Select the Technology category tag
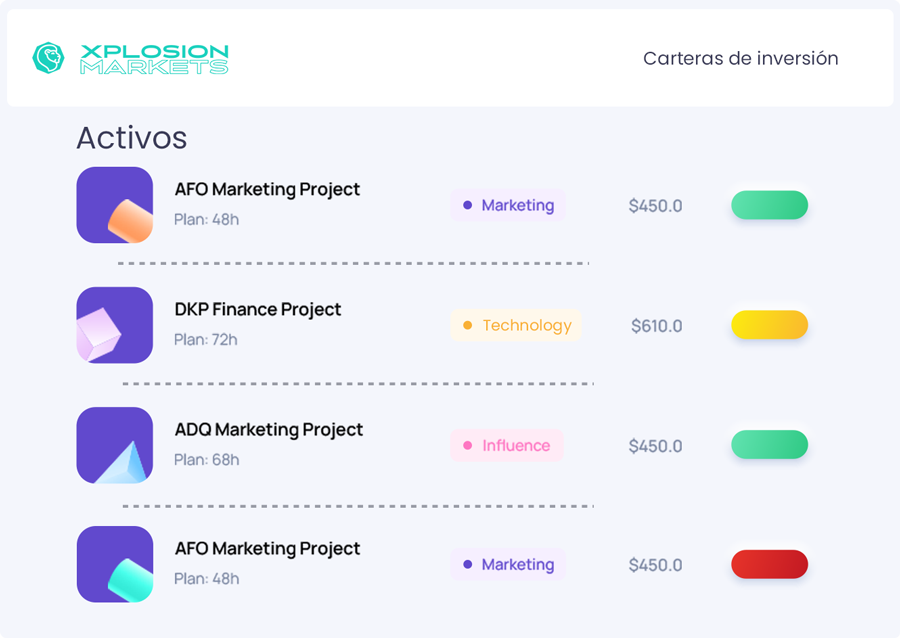Viewport: 900px width, 638px height. click(x=516, y=325)
